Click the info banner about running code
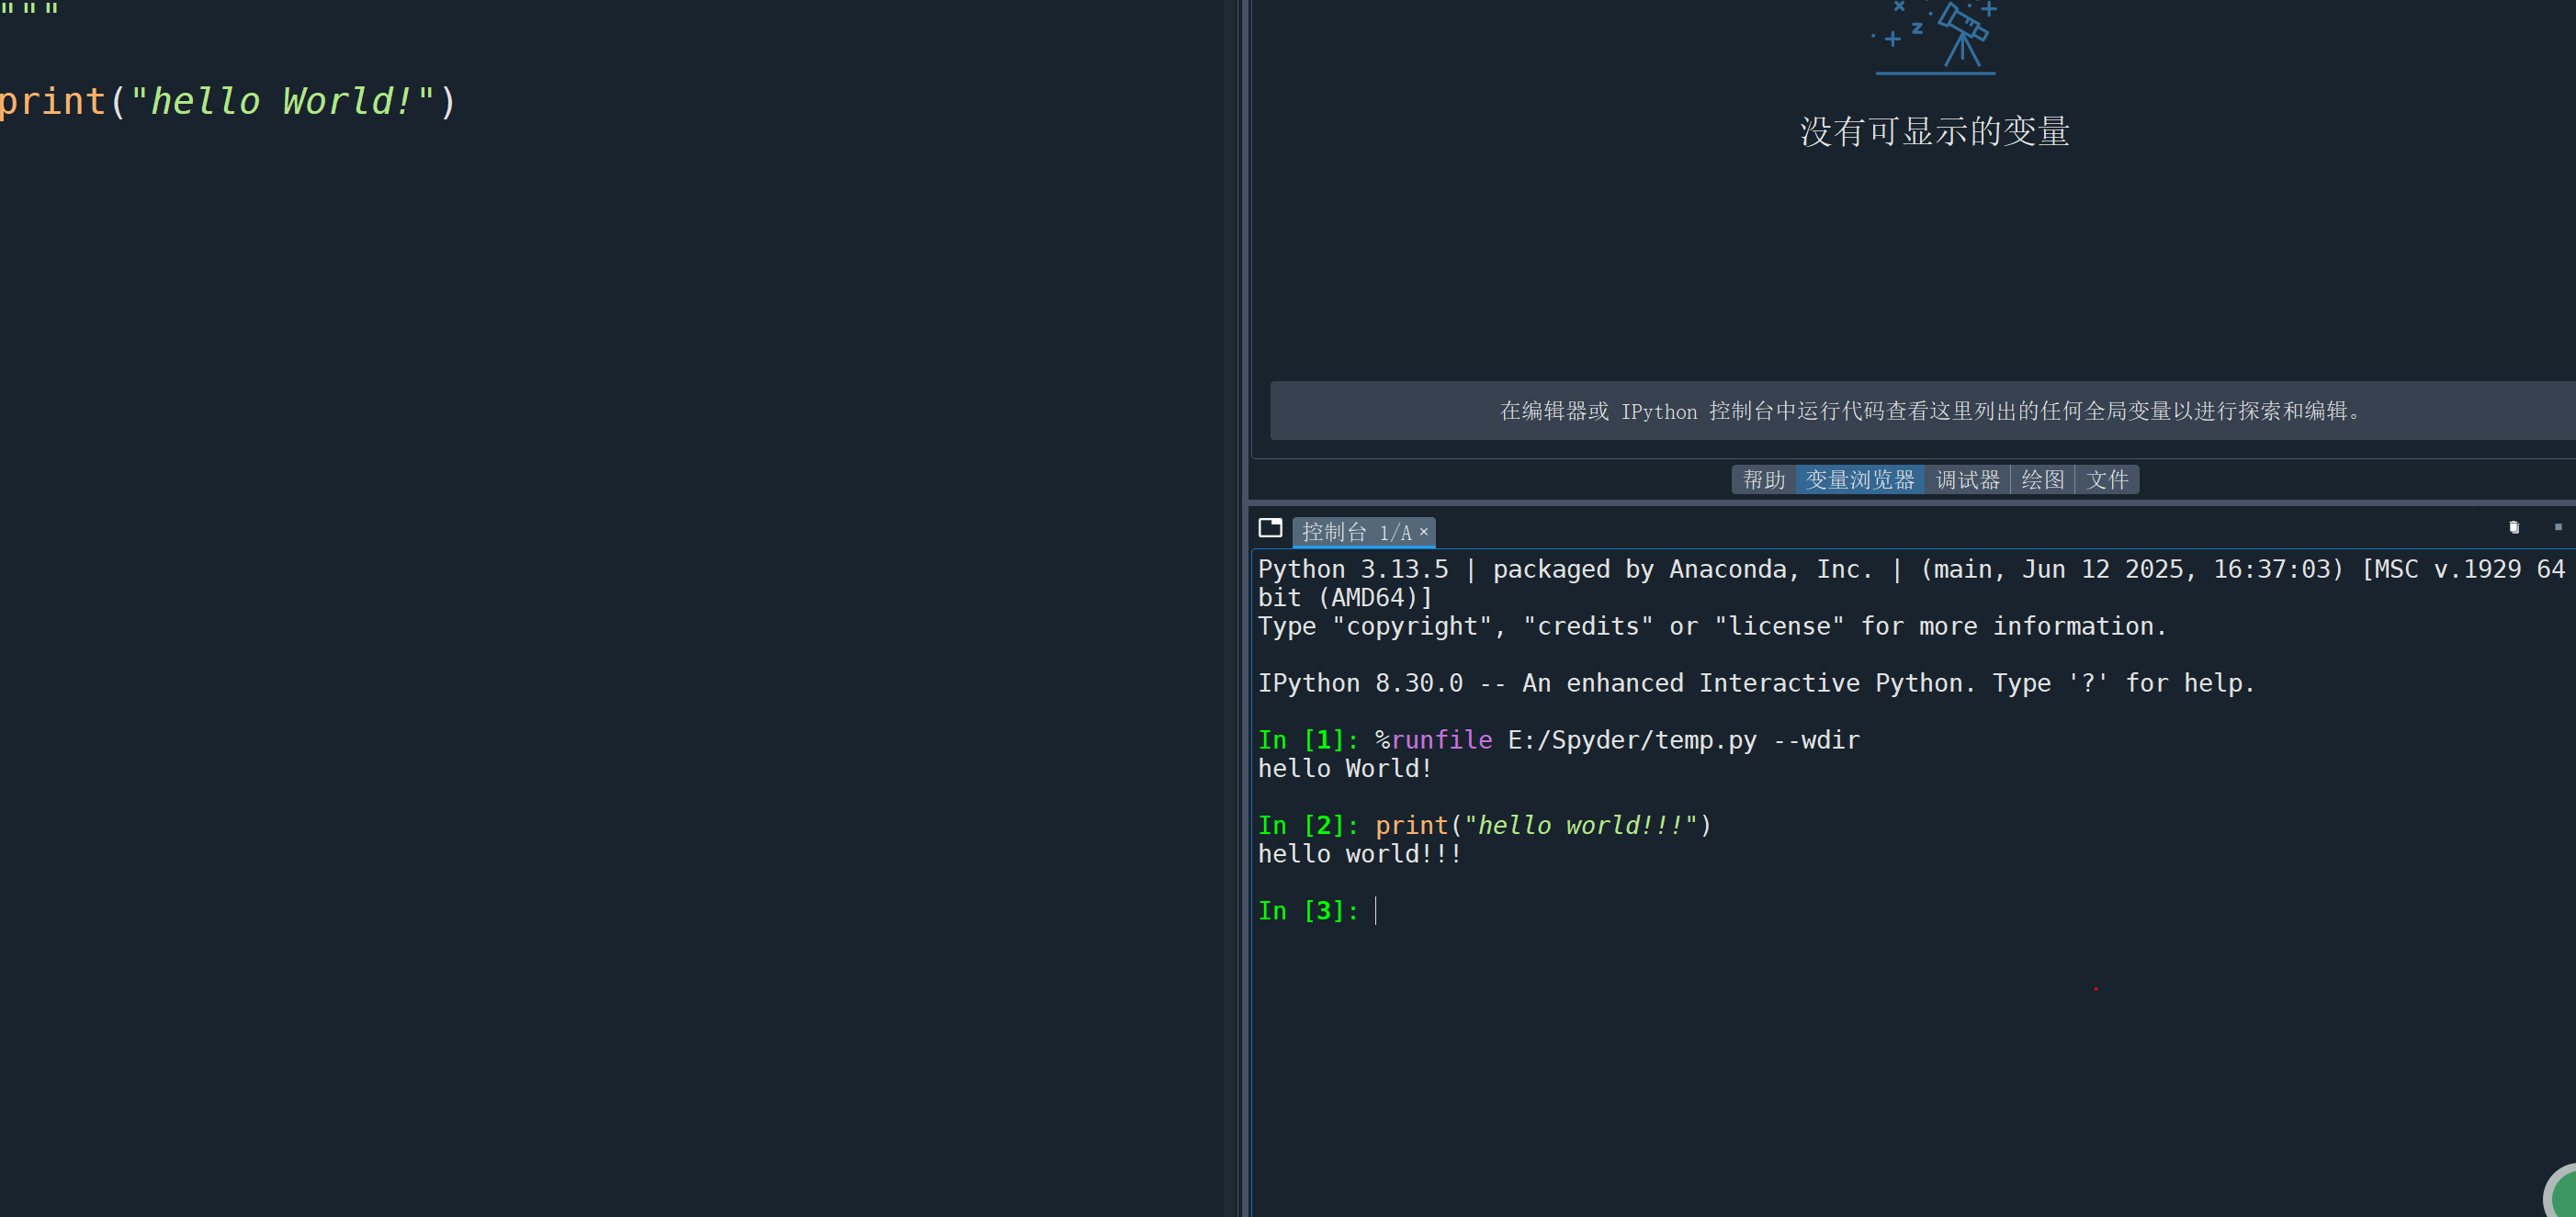This screenshot has width=2576, height=1217. [1930, 411]
